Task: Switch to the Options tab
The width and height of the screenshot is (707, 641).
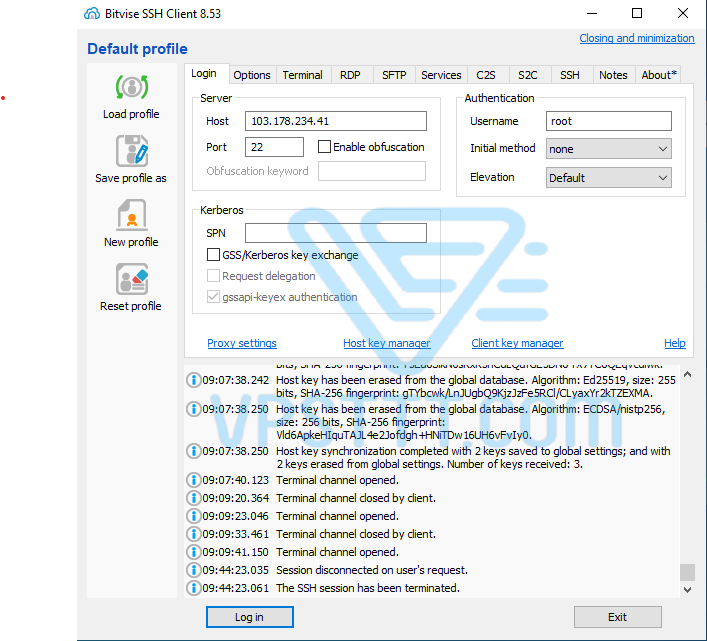Action: pos(252,75)
